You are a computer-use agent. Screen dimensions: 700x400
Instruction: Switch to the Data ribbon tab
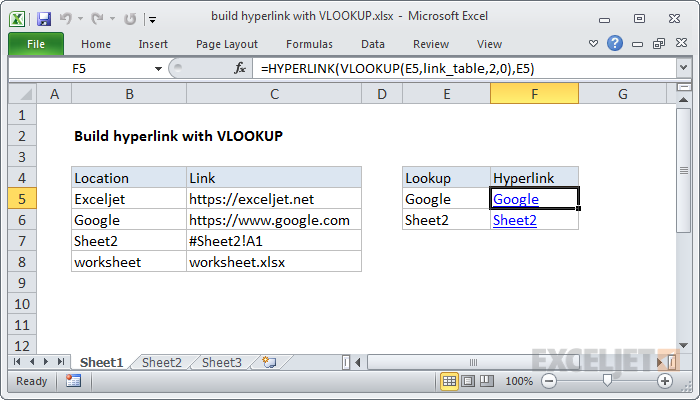tap(373, 44)
